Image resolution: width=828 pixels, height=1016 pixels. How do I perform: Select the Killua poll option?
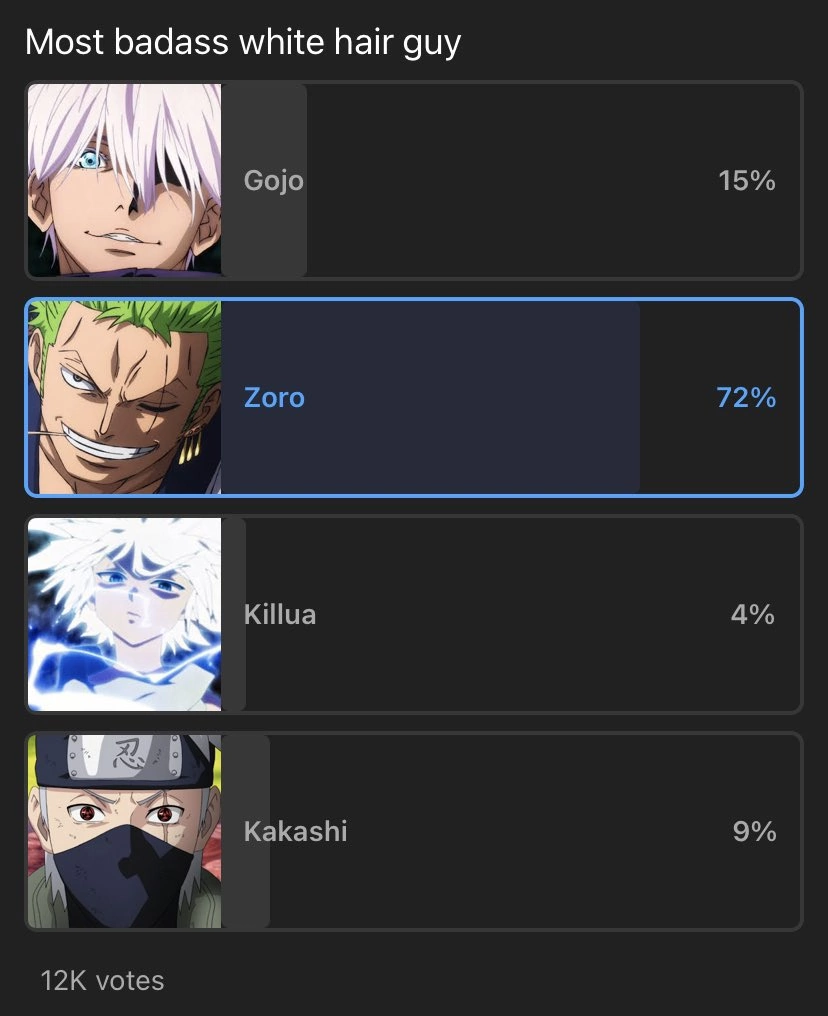pyautogui.click(x=414, y=614)
